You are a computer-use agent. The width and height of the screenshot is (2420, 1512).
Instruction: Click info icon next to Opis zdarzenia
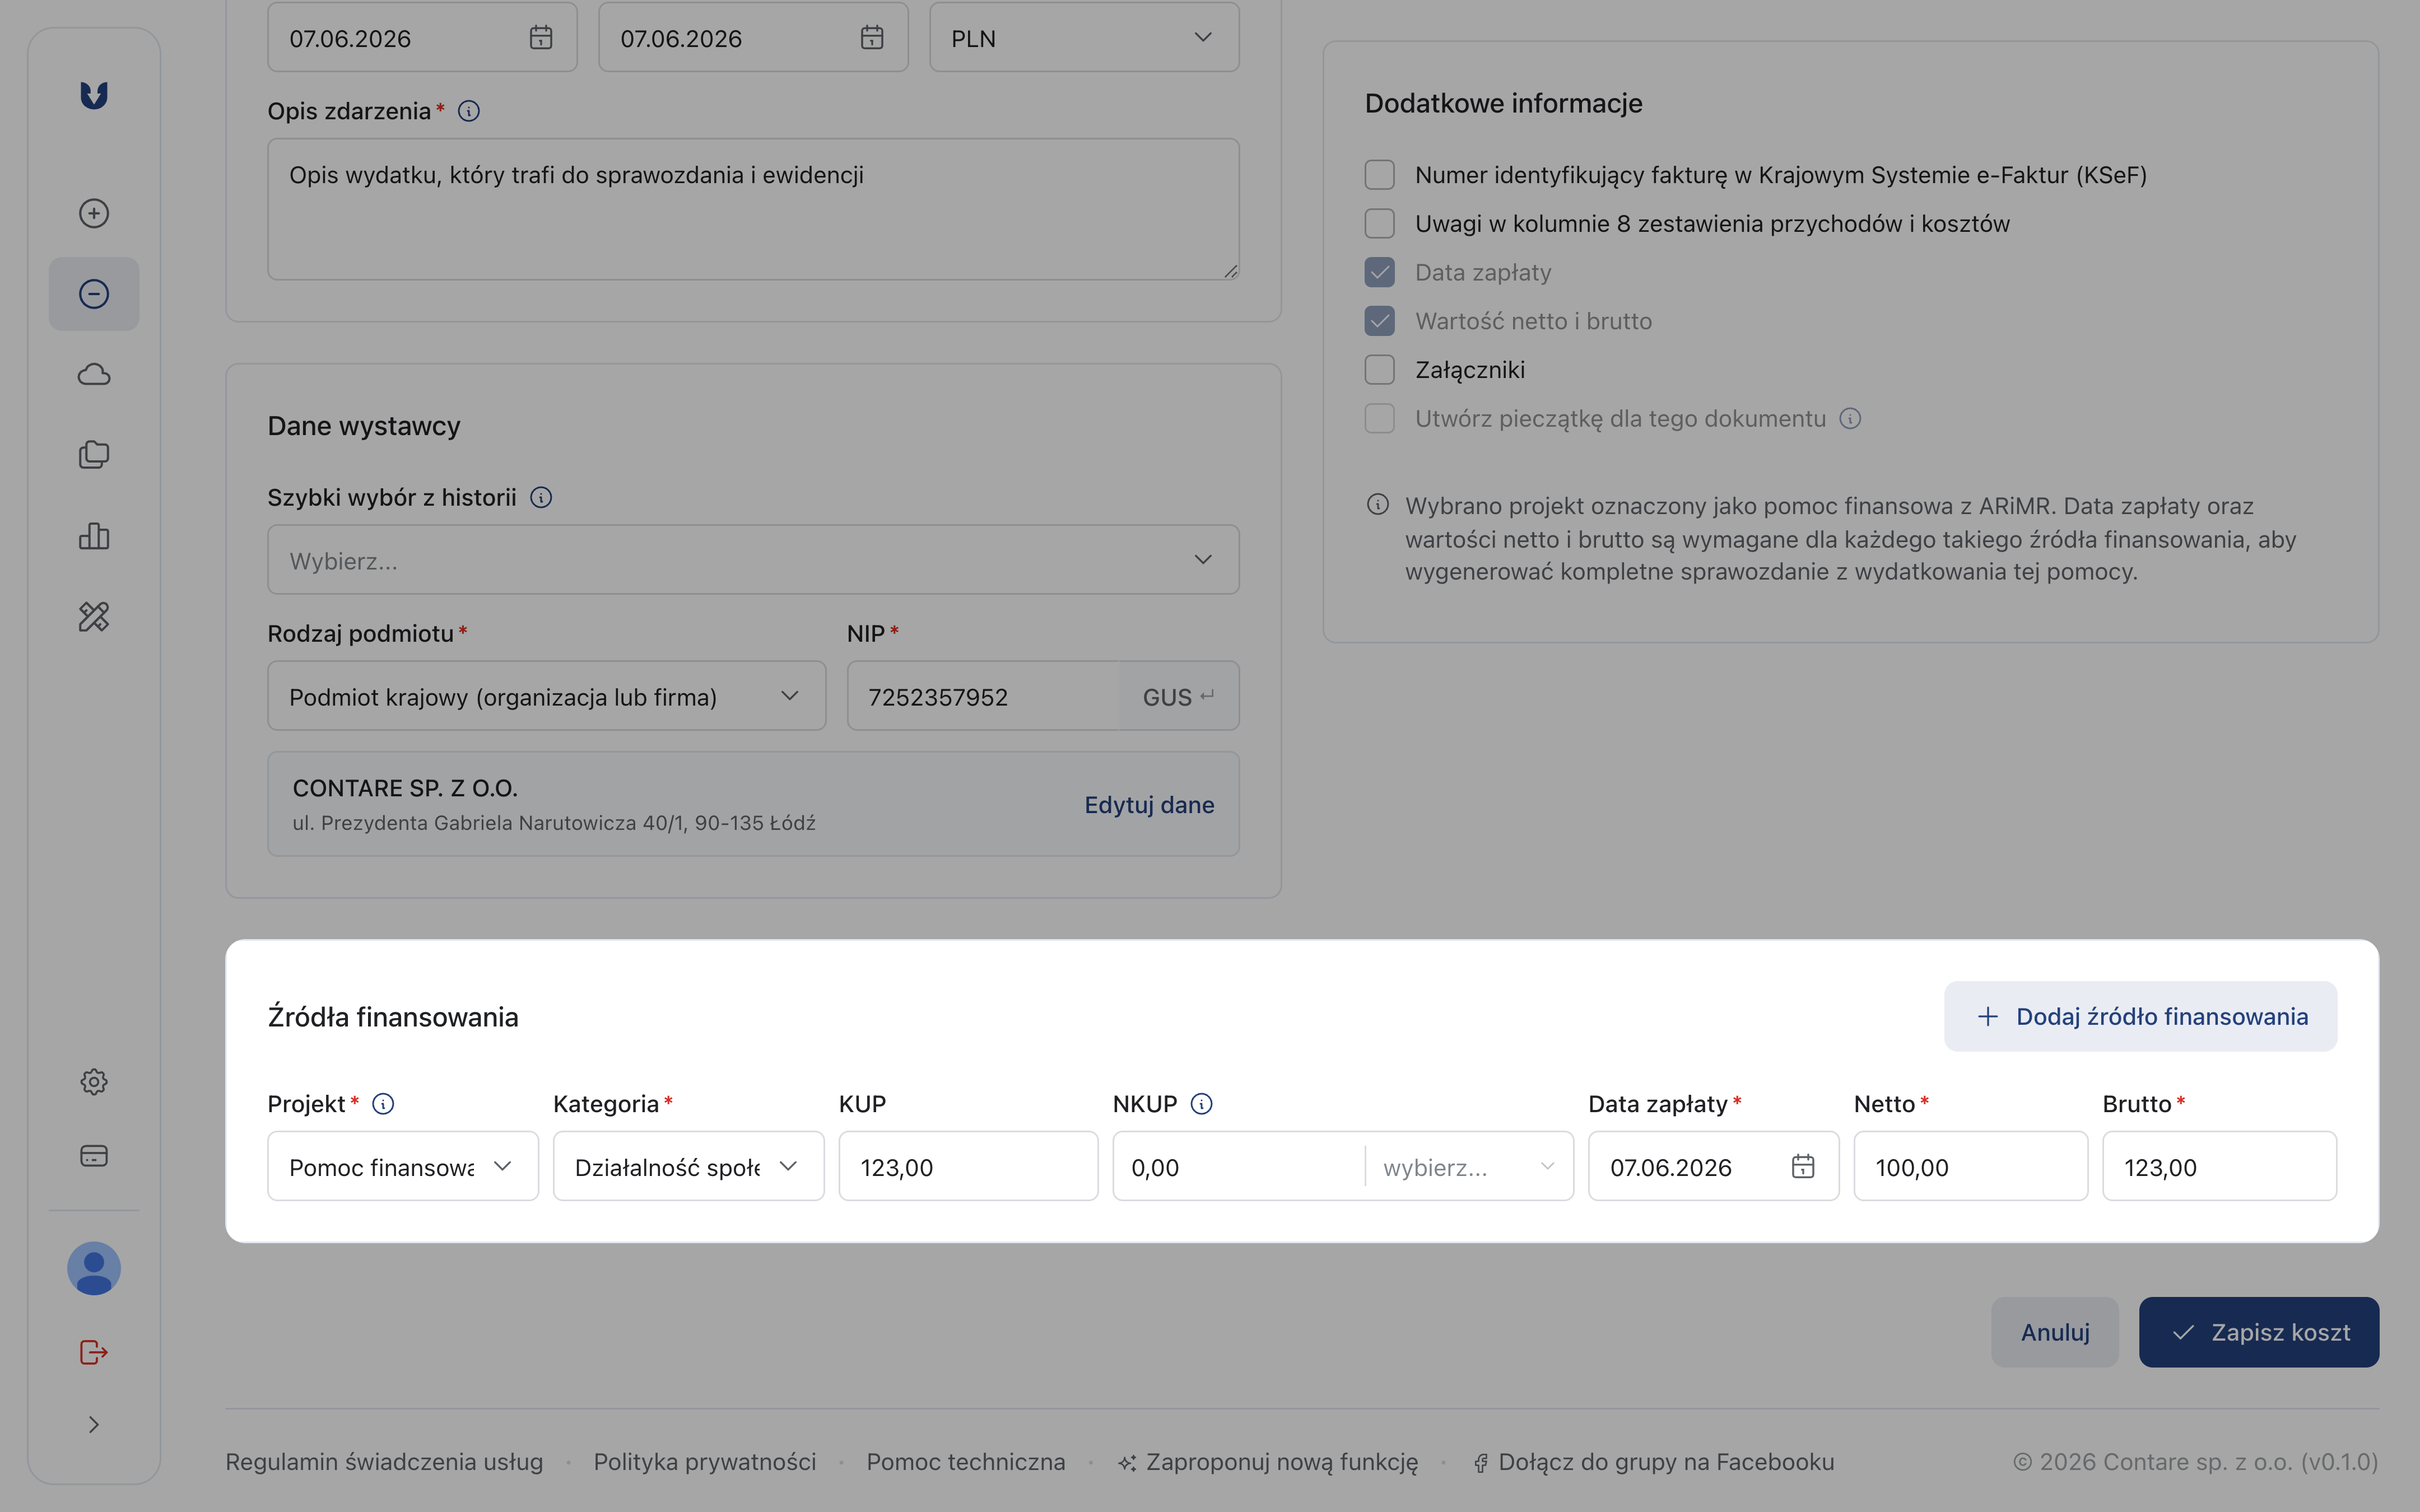(x=469, y=111)
